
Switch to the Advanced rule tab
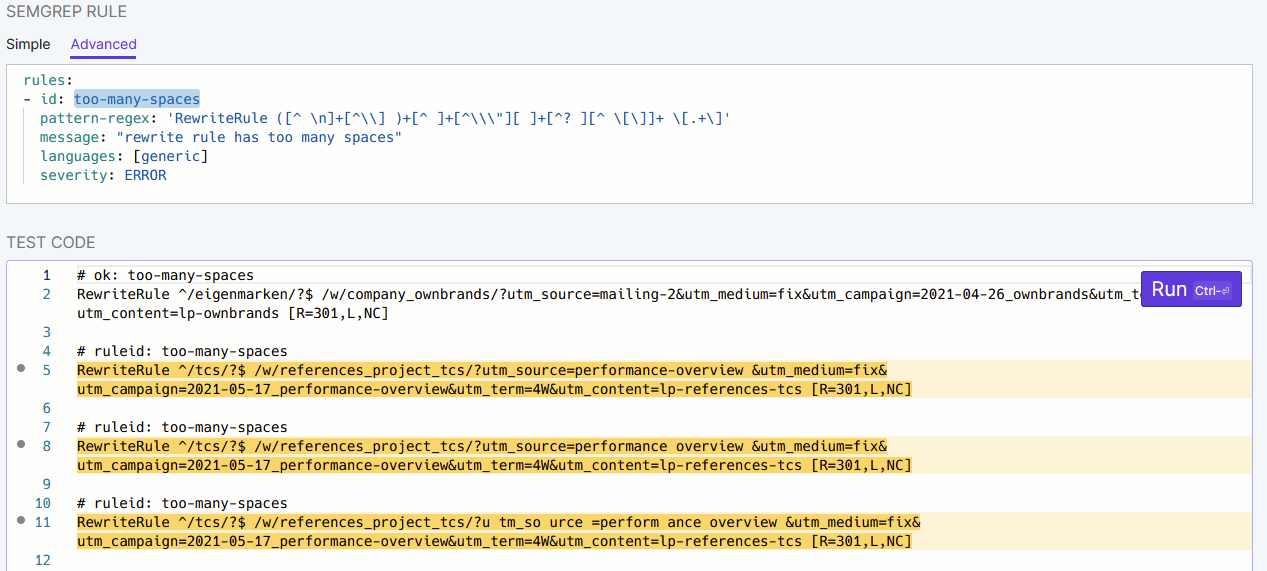[103, 44]
